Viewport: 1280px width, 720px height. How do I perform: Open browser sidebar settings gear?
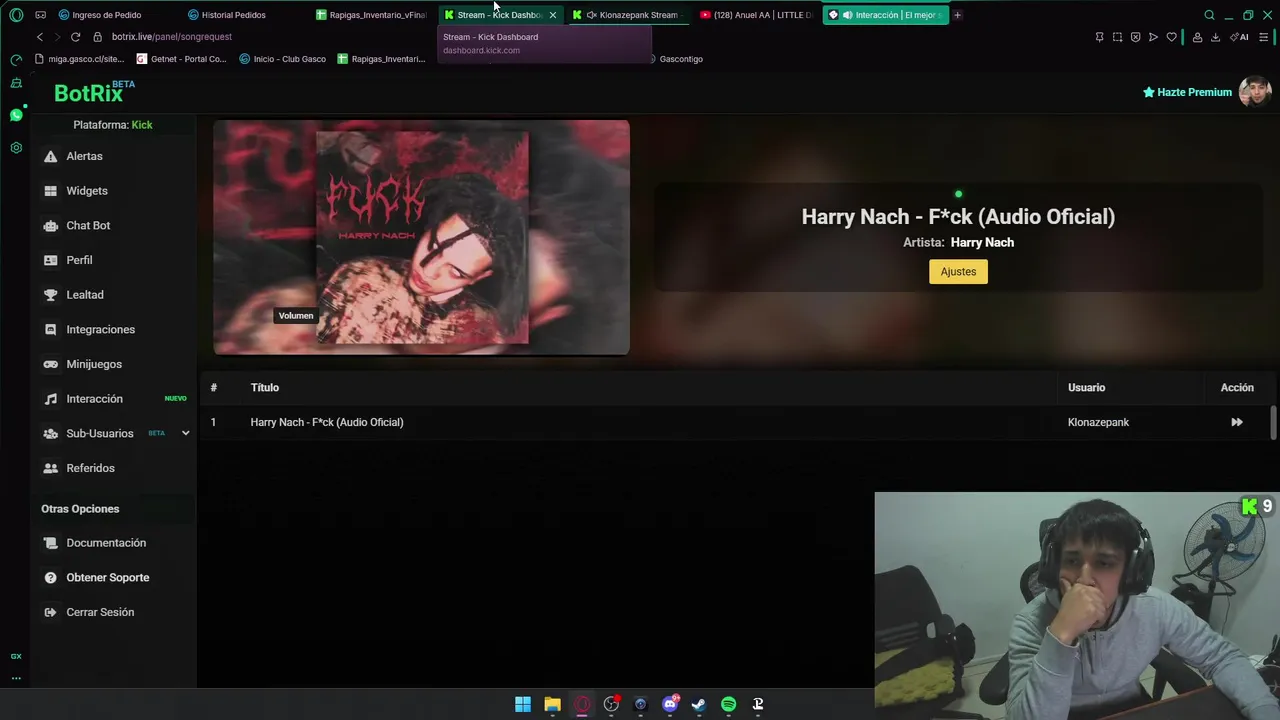pyautogui.click(x=16, y=148)
